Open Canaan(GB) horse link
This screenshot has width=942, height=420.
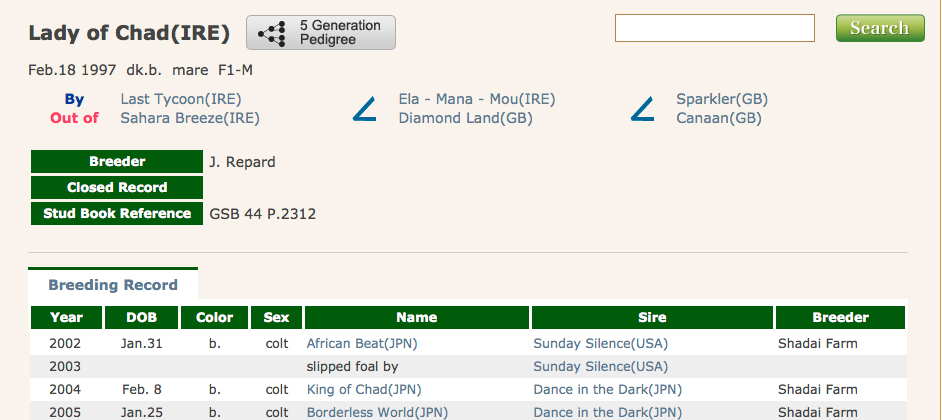coord(718,118)
